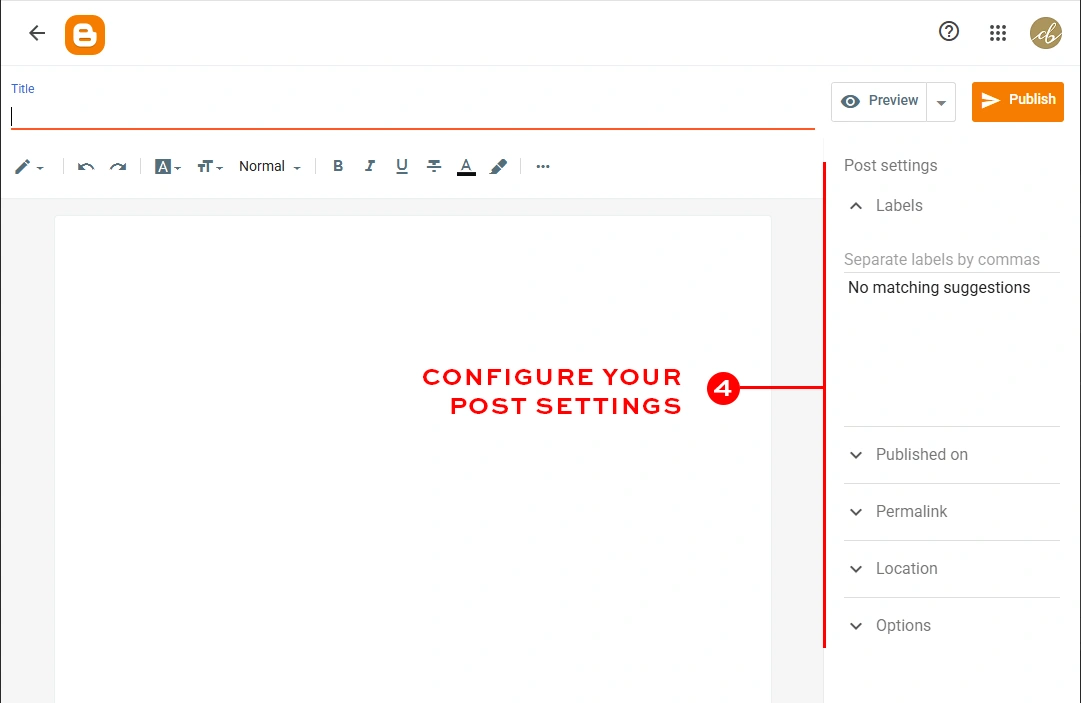The image size is (1081, 703).
Task: Click the Post settings heading
Action: 890,165
